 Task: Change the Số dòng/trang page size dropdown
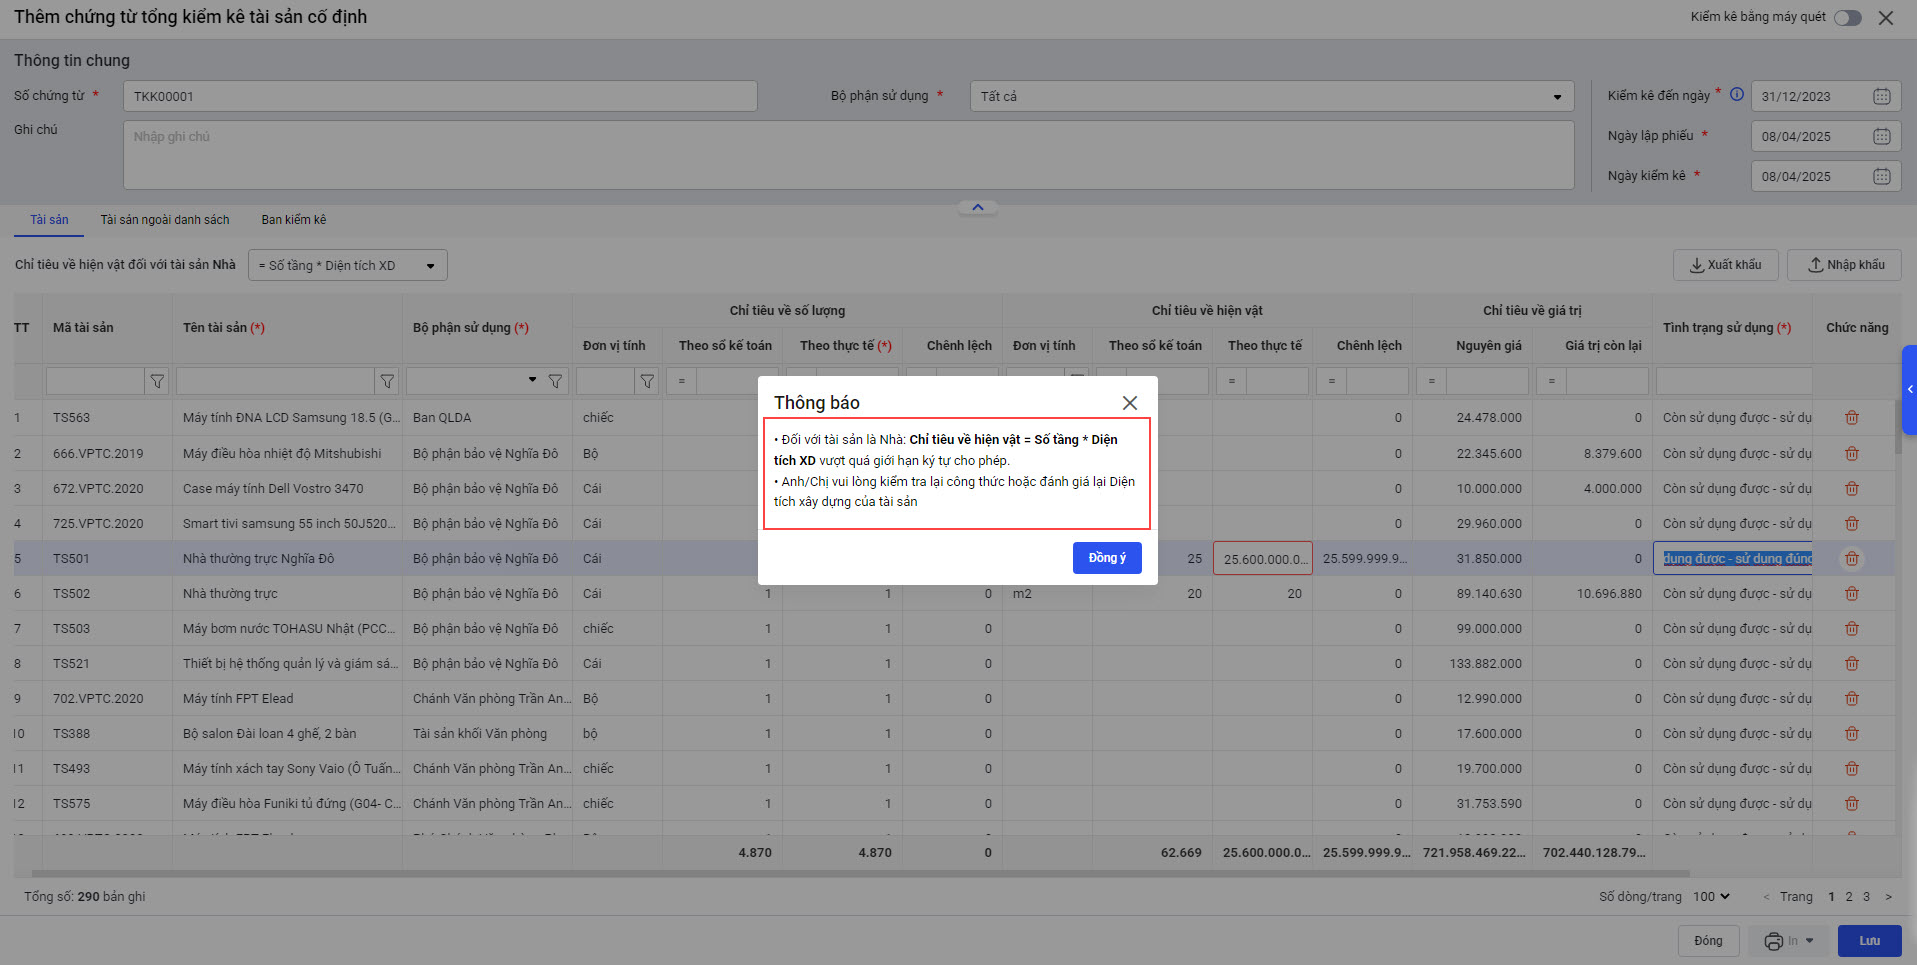click(x=1711, y=897)
